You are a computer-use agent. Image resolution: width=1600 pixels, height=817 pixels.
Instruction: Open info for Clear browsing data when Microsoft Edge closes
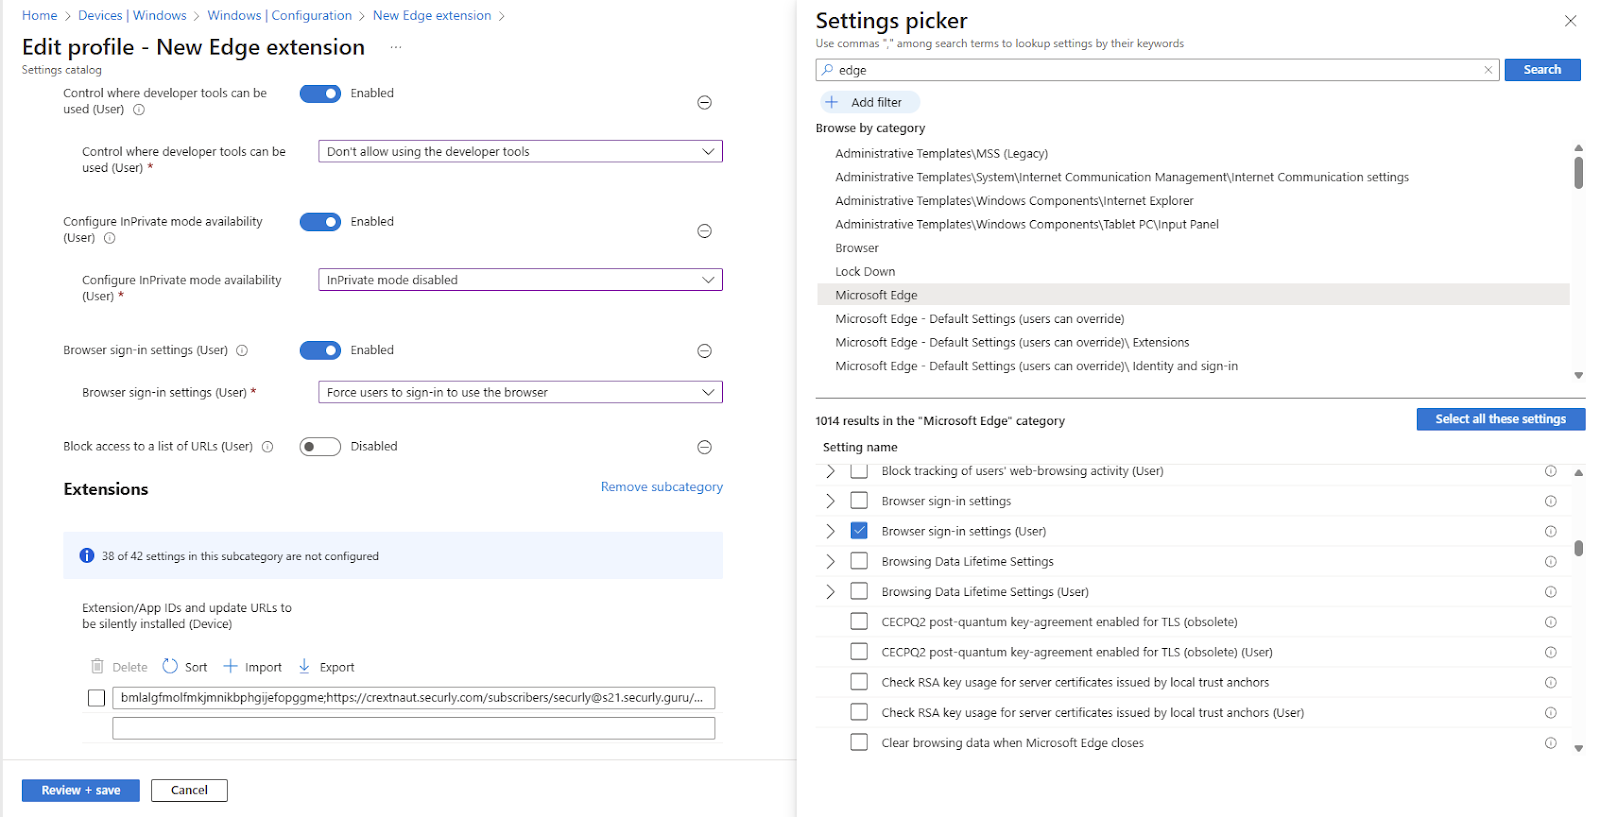1550,743
